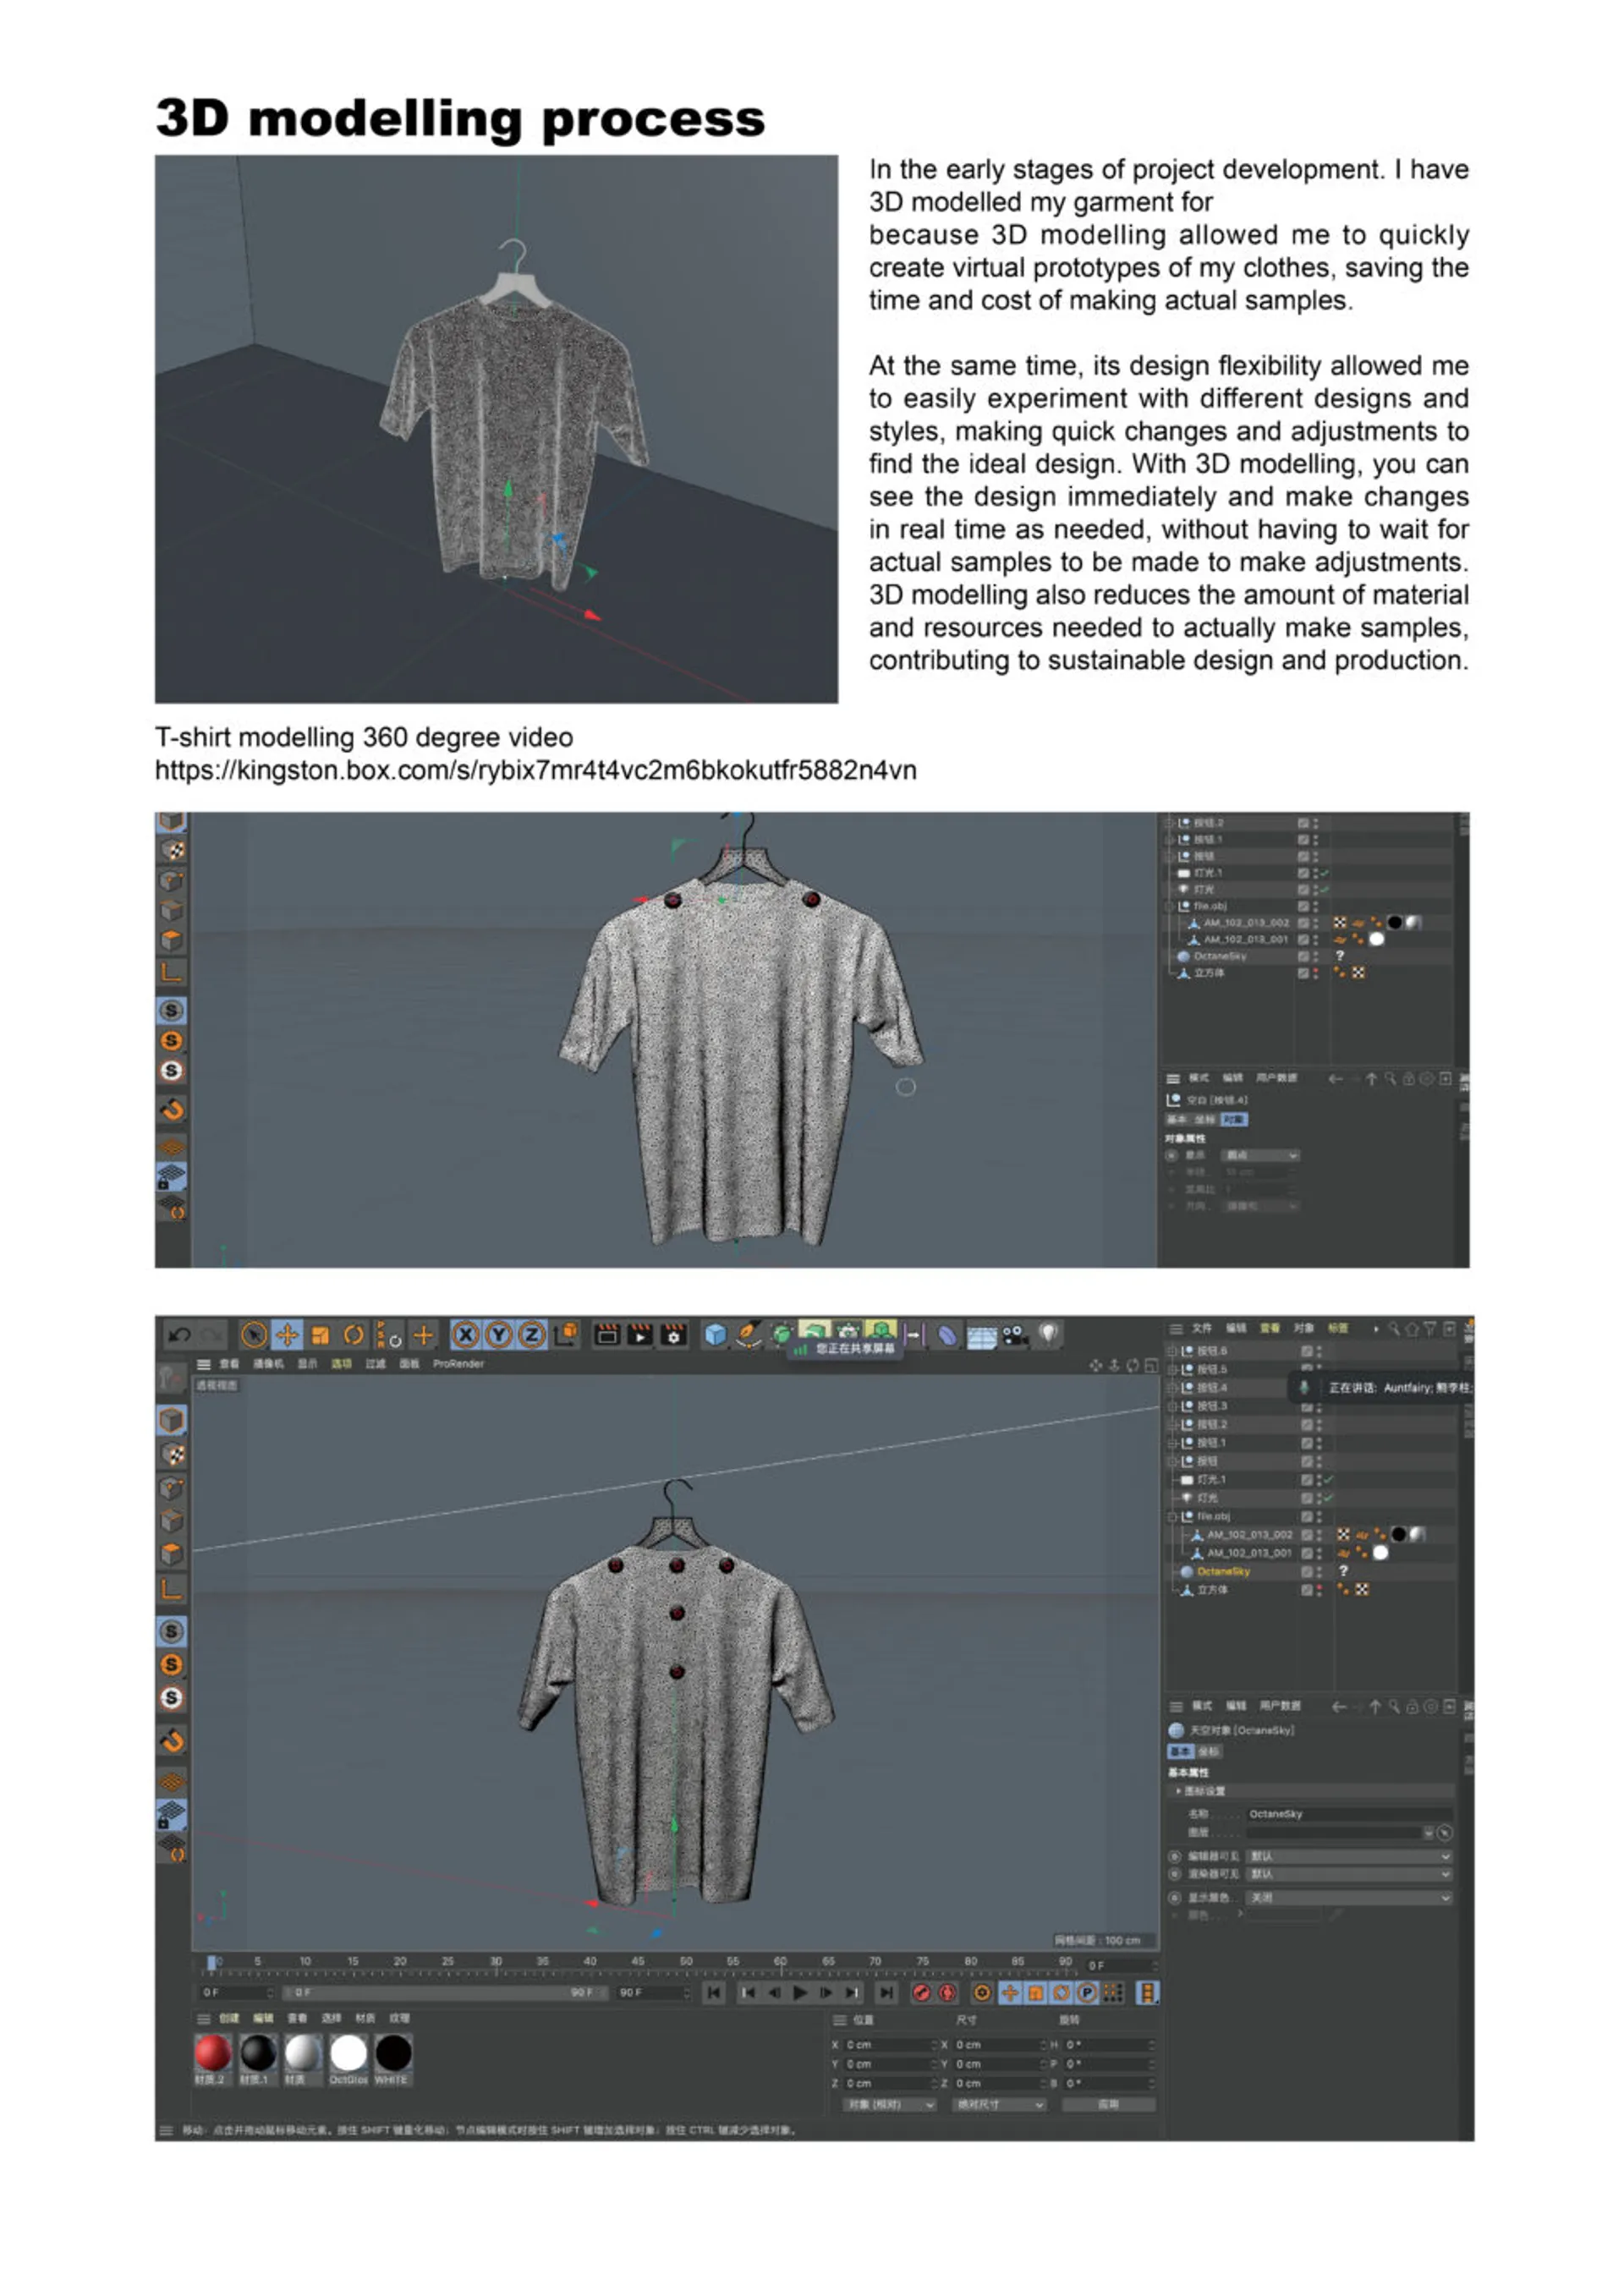Open the 编辑器可见 dropdown
The width and height of the screenshot is (1624, 2296).
click(x=1348, y=1856)
